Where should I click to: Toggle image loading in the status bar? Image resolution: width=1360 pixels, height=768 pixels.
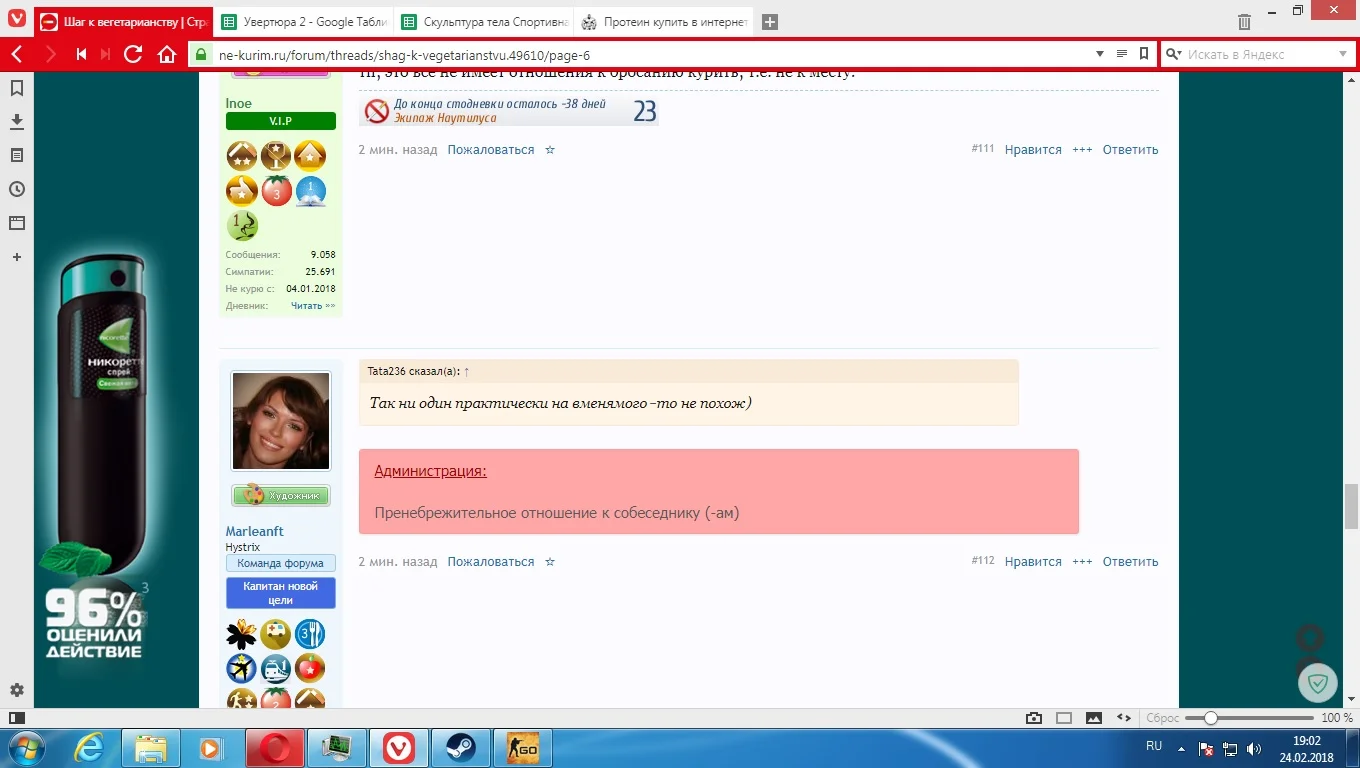tap(1095, 717)
